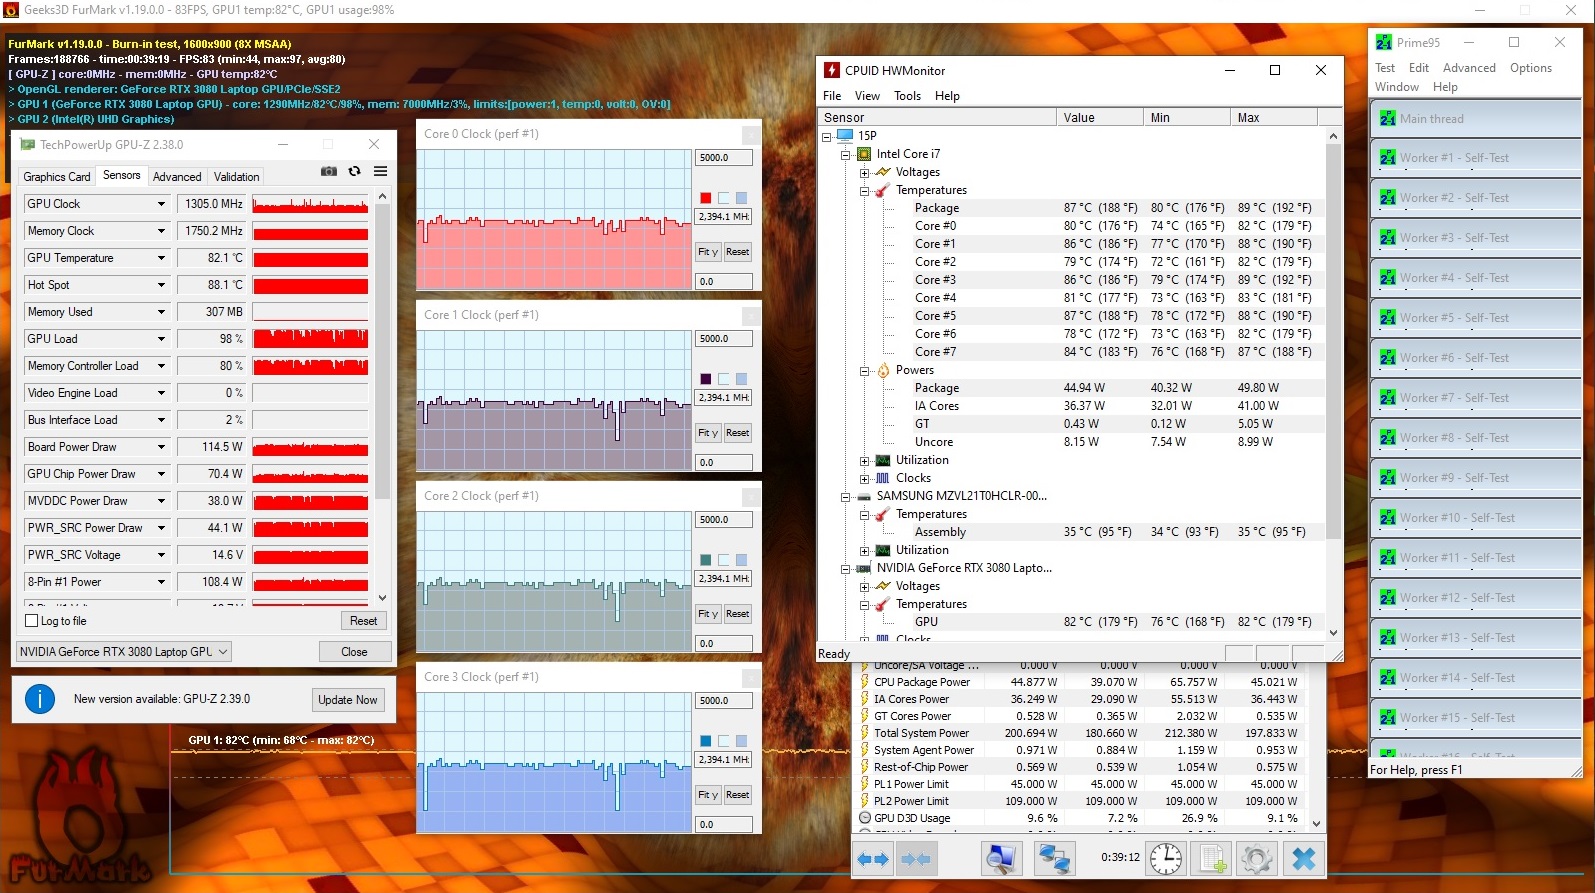Click the blue info icon beside update notice

tap(40, 699)
